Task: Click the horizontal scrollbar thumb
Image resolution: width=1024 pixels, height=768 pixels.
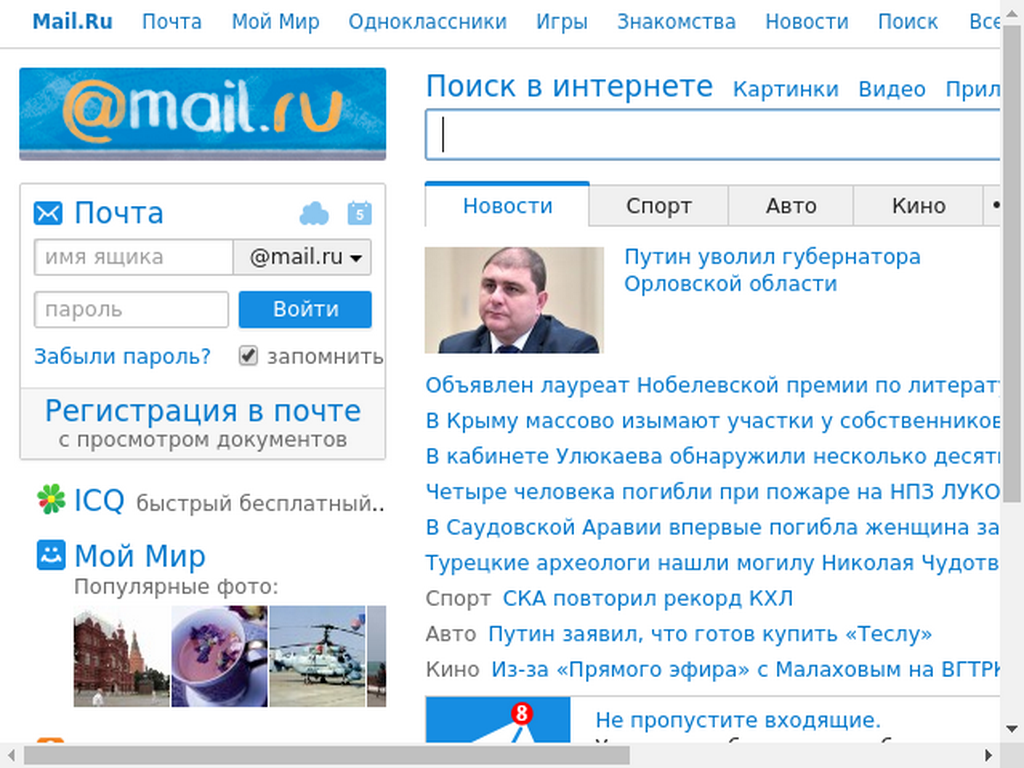Action: [327, 756]
